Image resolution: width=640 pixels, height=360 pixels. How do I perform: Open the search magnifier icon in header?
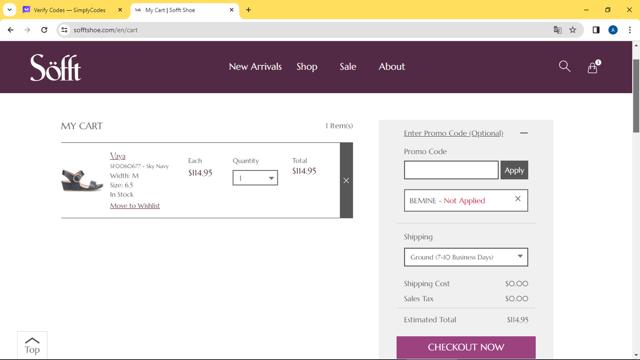[x=564, y=66]
